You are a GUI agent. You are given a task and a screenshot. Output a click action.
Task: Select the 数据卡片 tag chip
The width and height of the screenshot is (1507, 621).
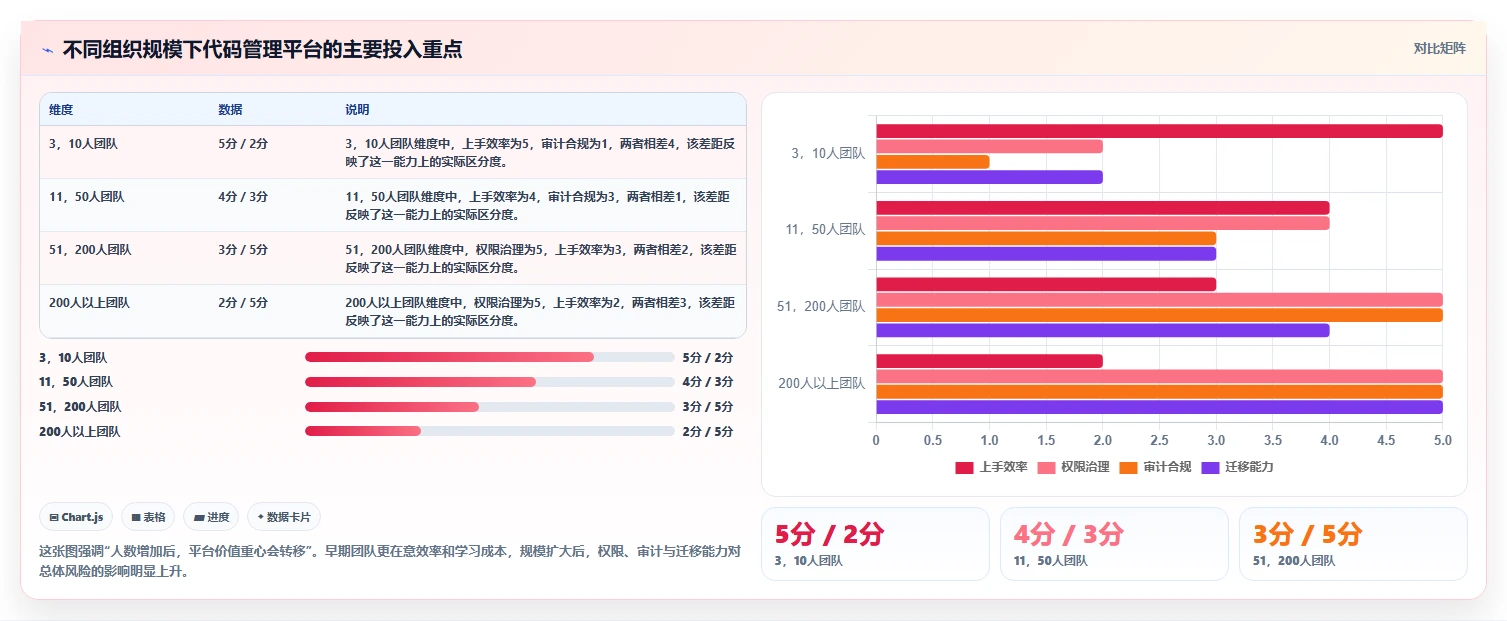284,517
